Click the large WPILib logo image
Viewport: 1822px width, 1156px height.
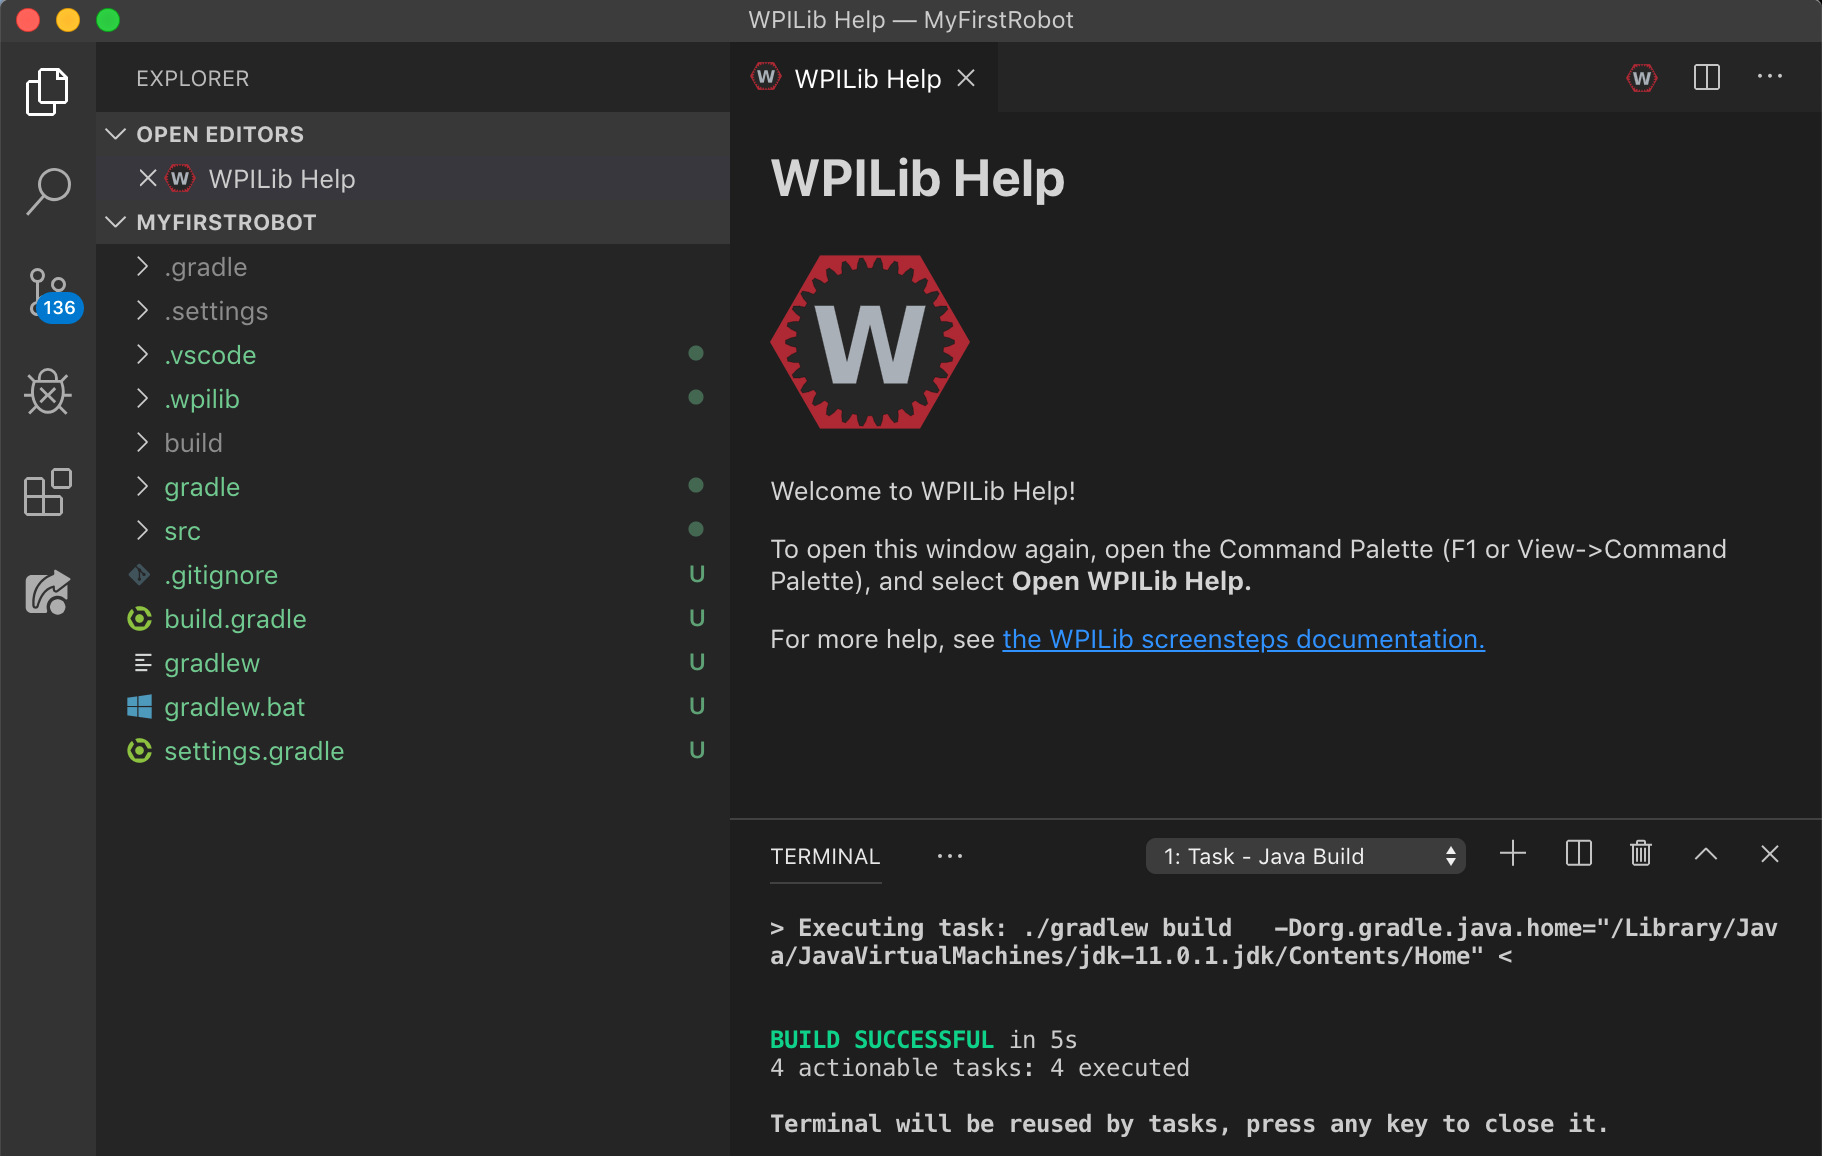869,342
